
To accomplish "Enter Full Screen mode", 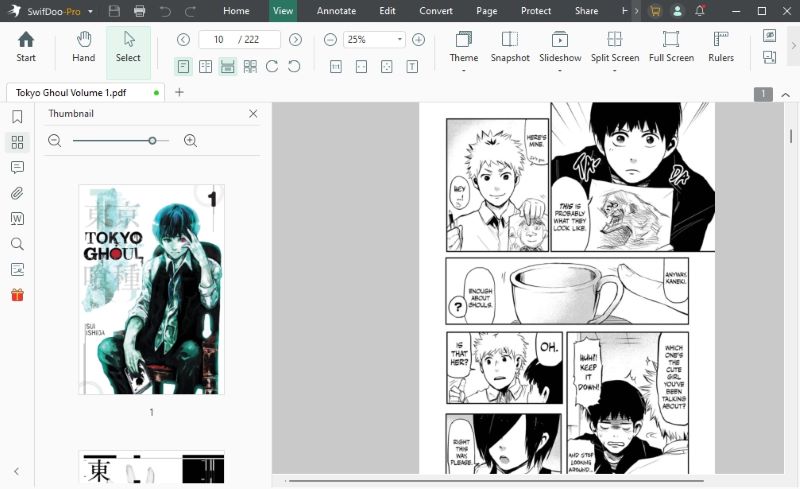I will [671, 47].
